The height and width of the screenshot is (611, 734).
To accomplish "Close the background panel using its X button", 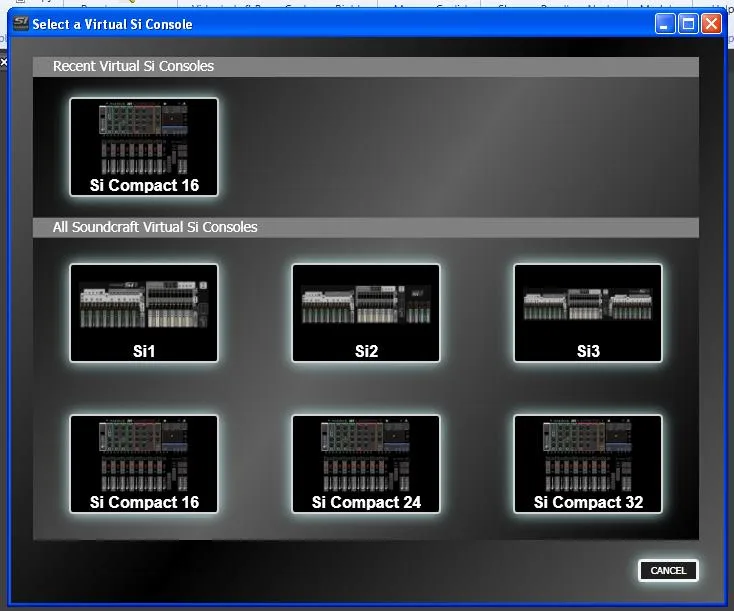I will [4, 62].
